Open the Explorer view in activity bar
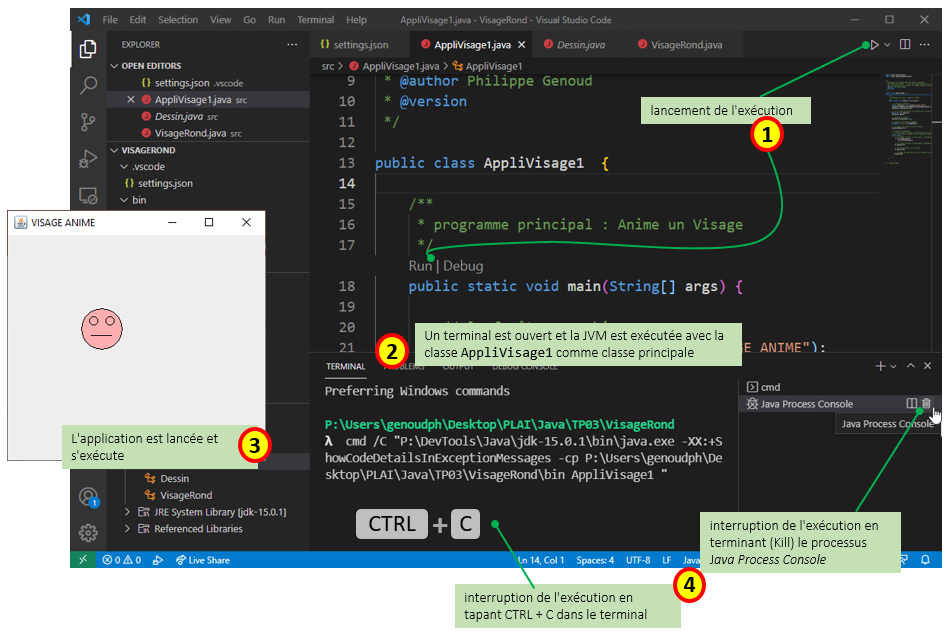This screenshot has width=948, height=634. click(88, 48)
